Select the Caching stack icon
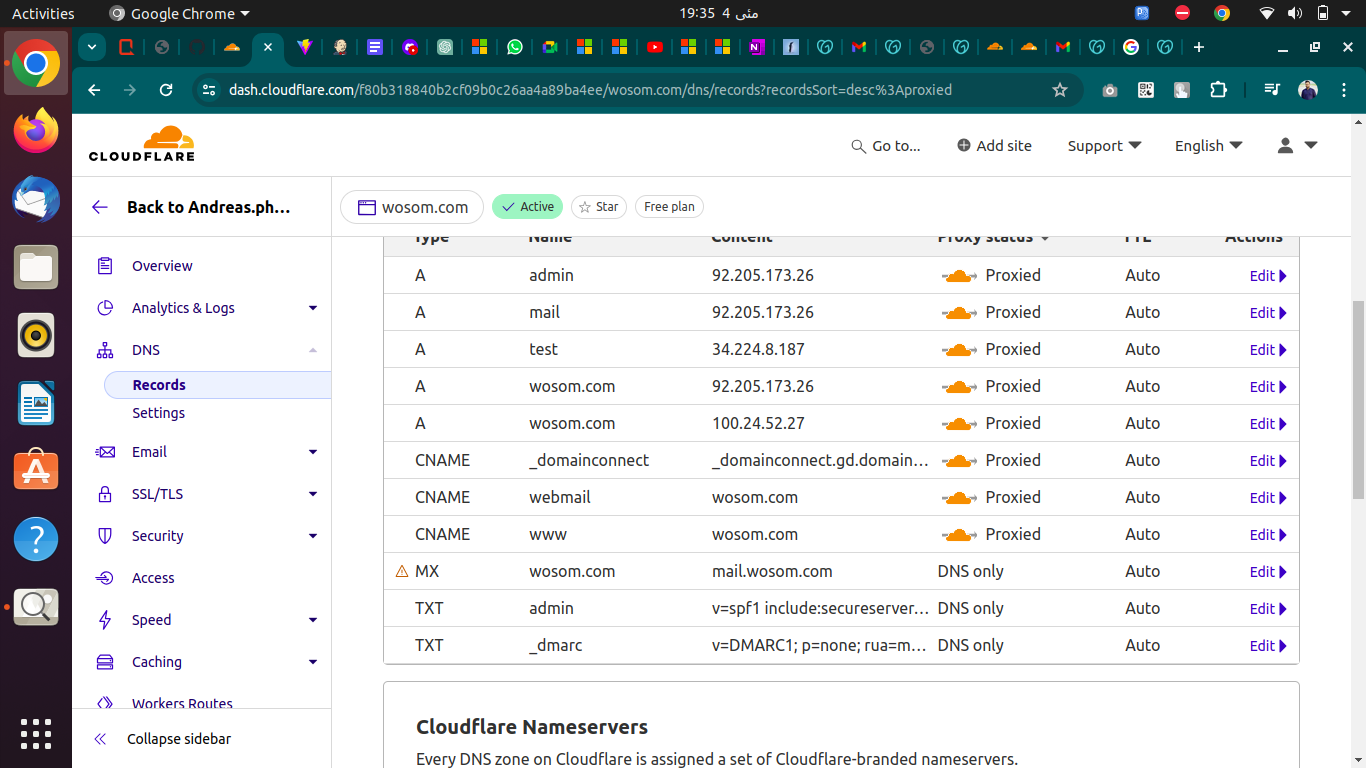 (105, 662)
